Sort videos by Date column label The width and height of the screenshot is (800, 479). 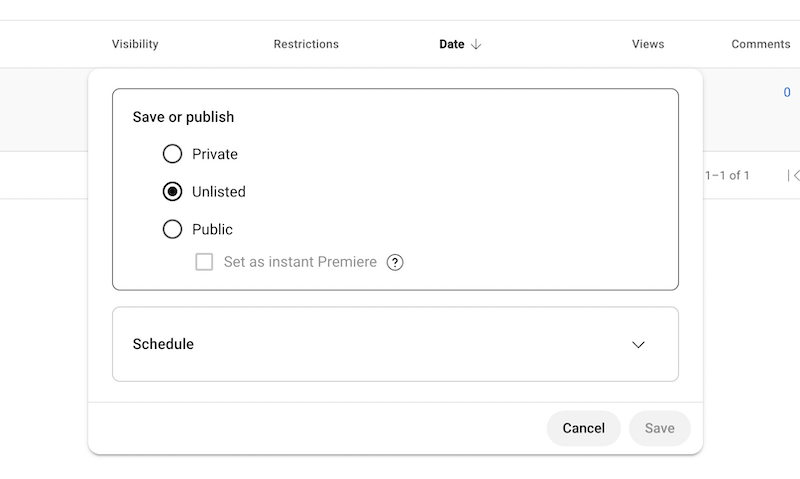click(x=452, y=44)
